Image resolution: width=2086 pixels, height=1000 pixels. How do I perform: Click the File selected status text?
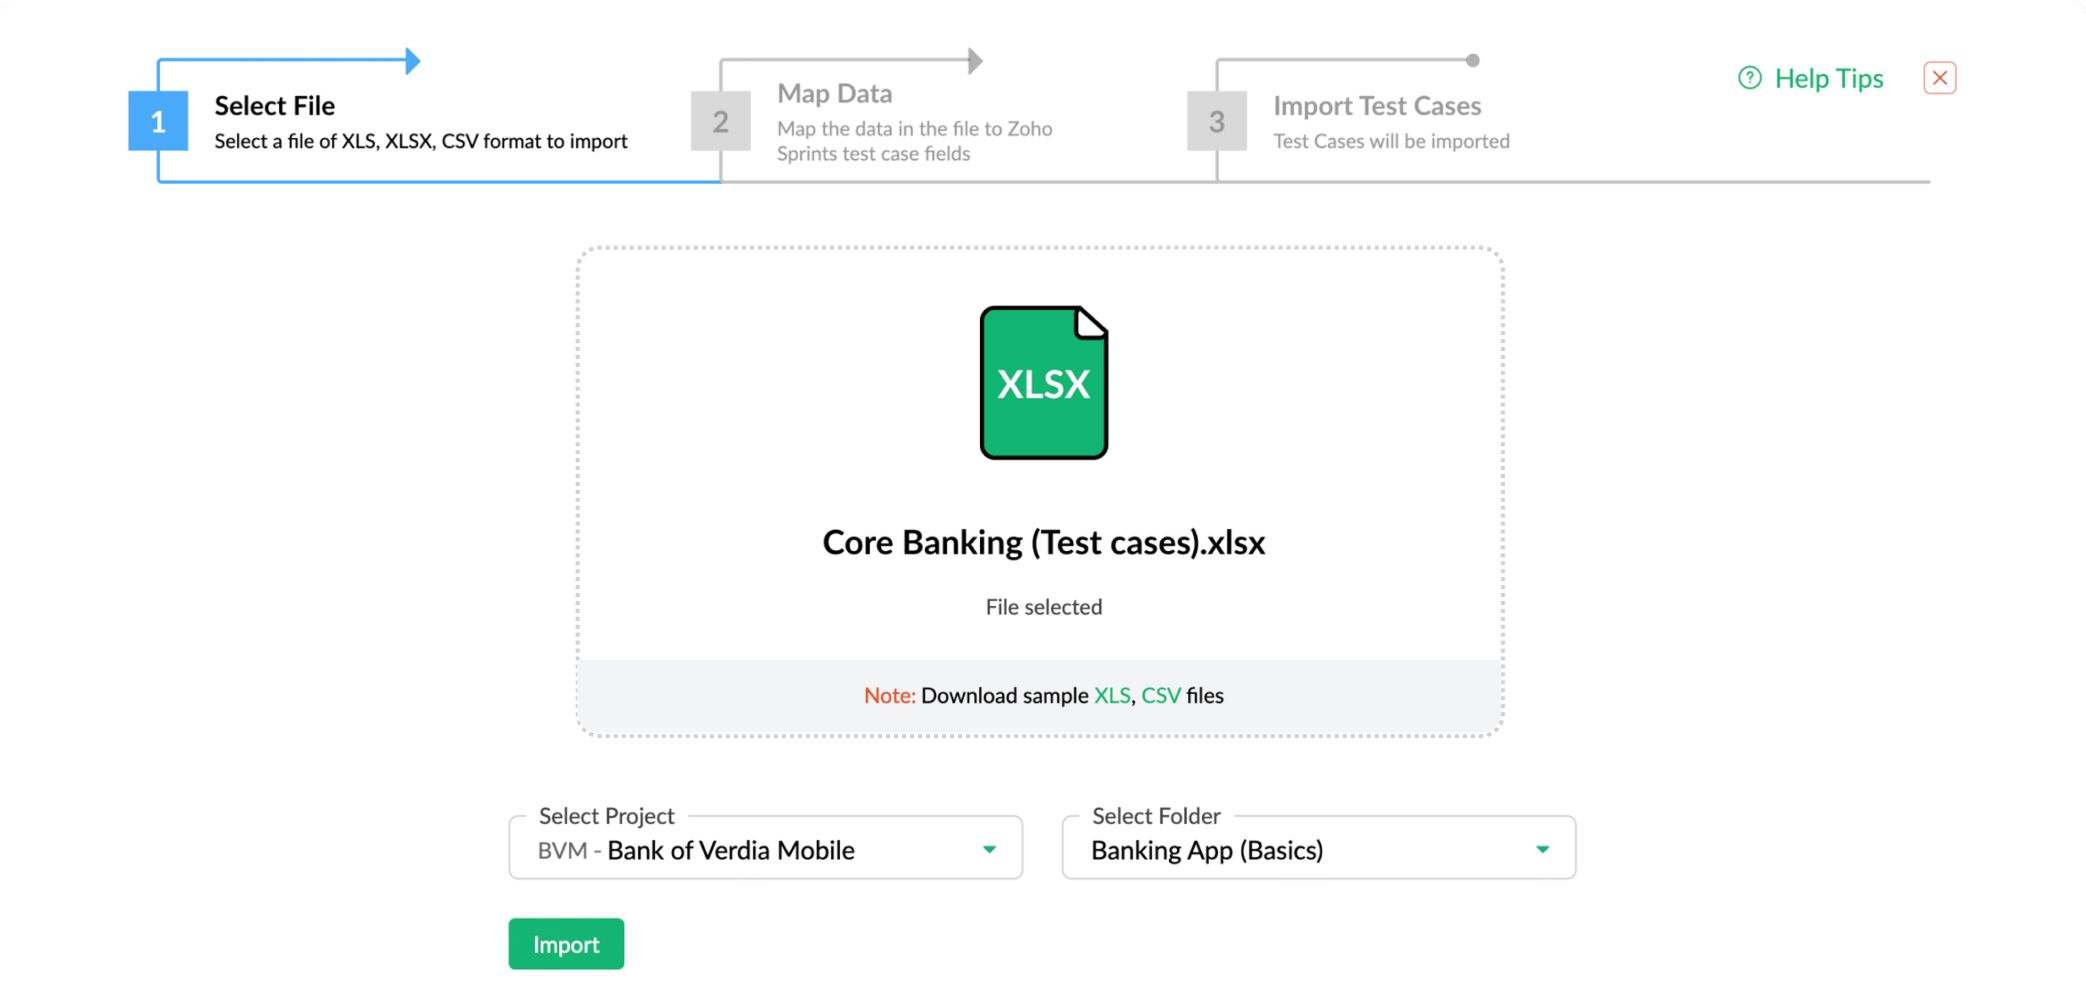pyautogui.click(x=1043, y=607)
